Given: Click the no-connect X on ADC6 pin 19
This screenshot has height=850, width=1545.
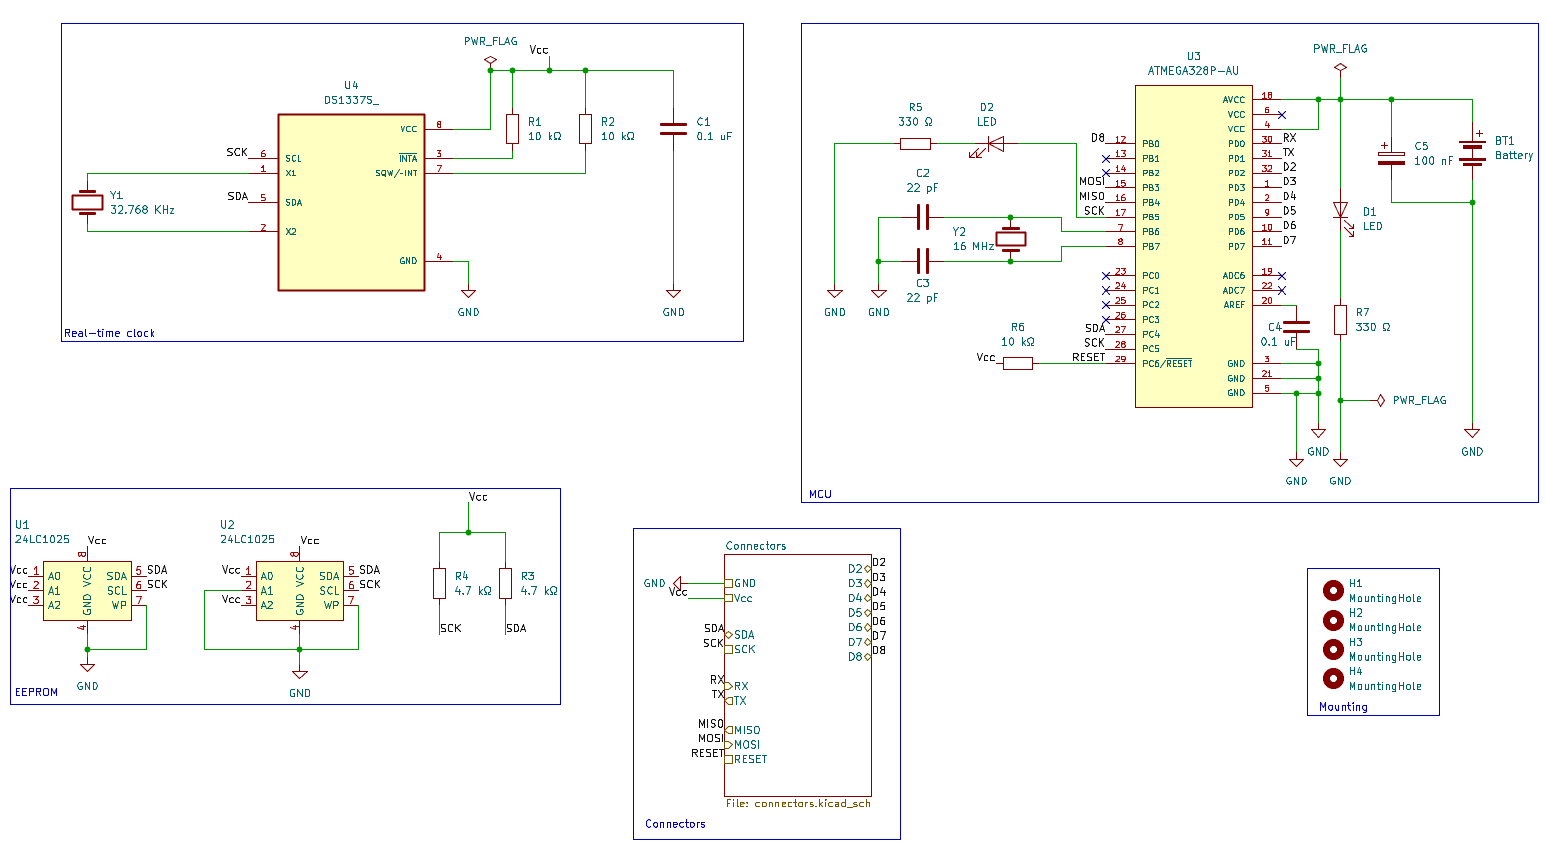Looking at the screenshot, I should (1282, 276).
